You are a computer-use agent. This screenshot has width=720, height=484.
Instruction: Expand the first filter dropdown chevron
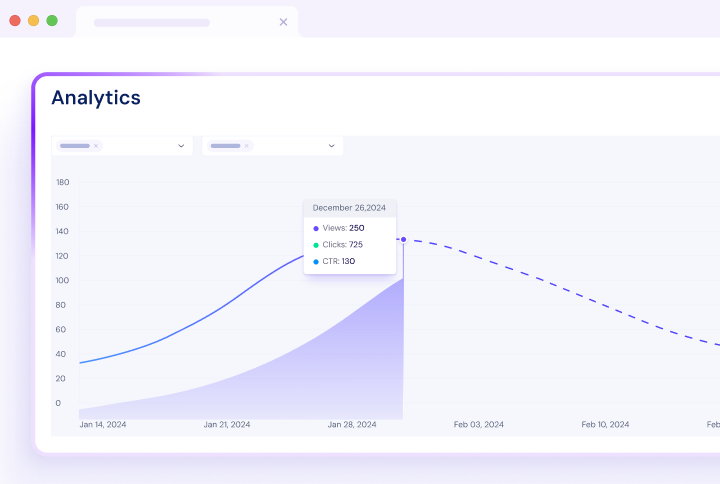(181, 146)
